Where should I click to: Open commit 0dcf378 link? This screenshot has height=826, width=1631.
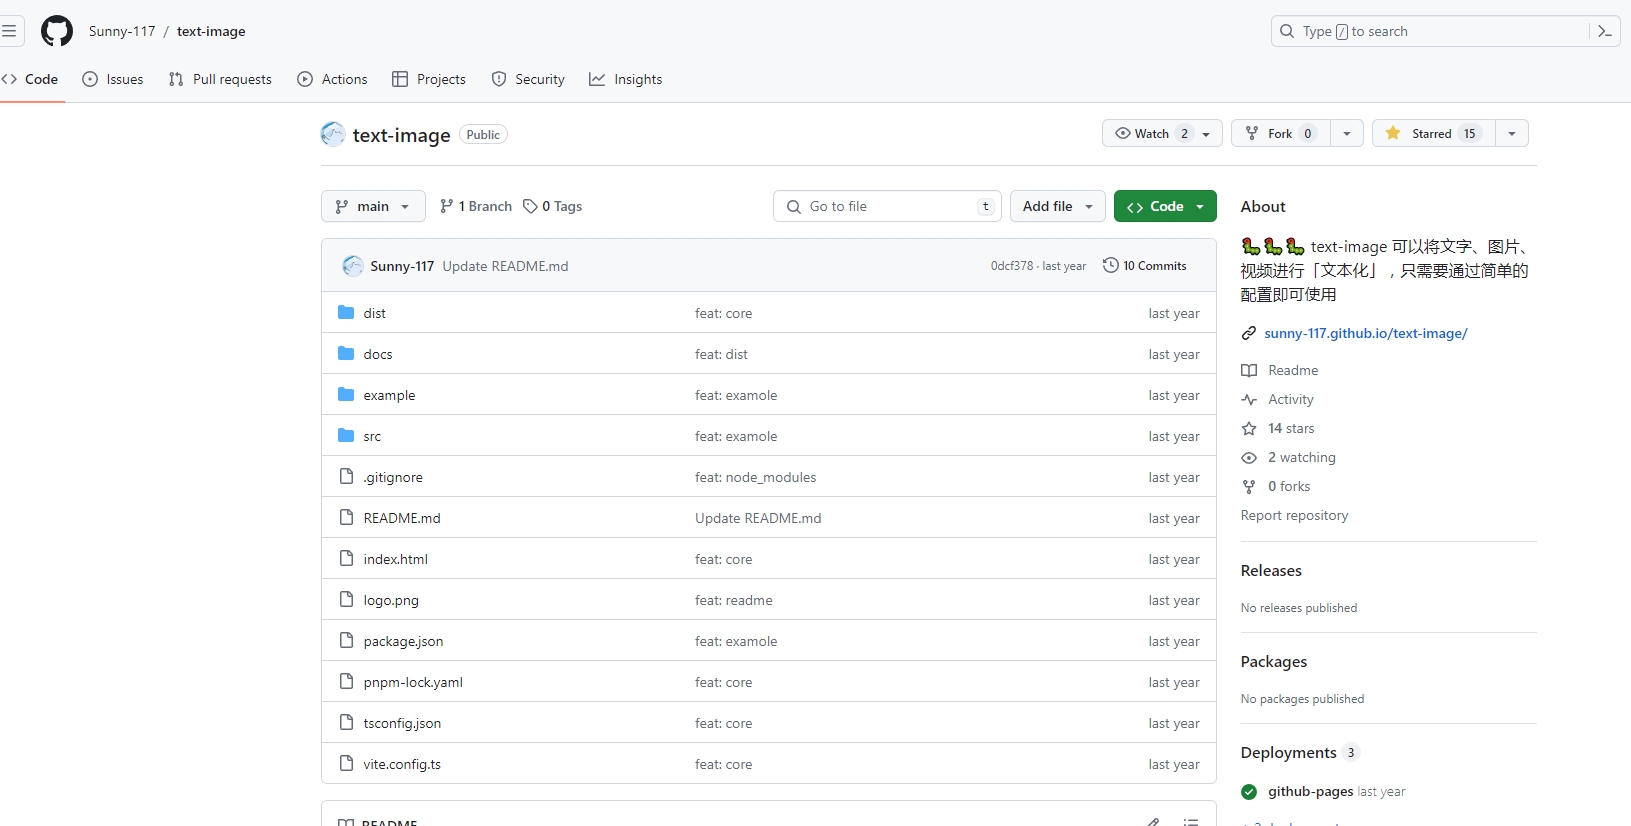pos(1011,266)
